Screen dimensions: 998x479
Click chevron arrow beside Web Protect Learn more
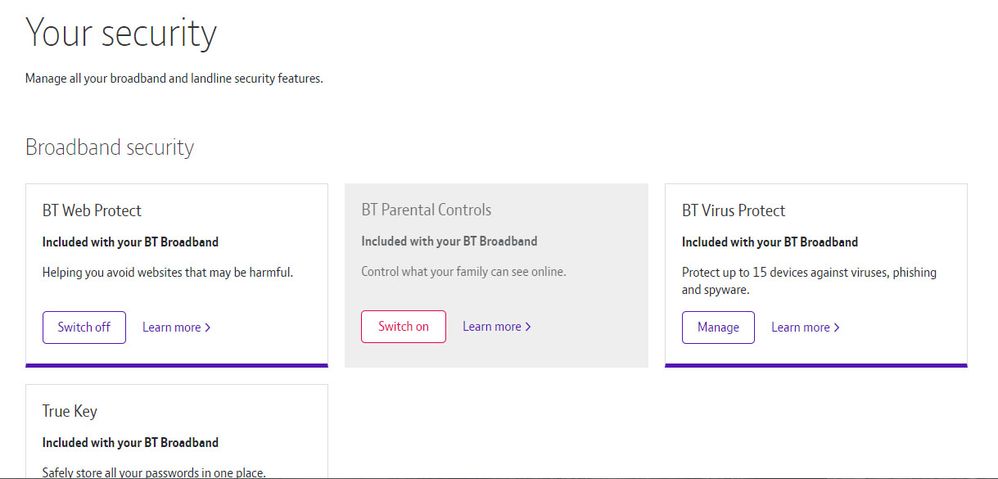coord(208,327)
